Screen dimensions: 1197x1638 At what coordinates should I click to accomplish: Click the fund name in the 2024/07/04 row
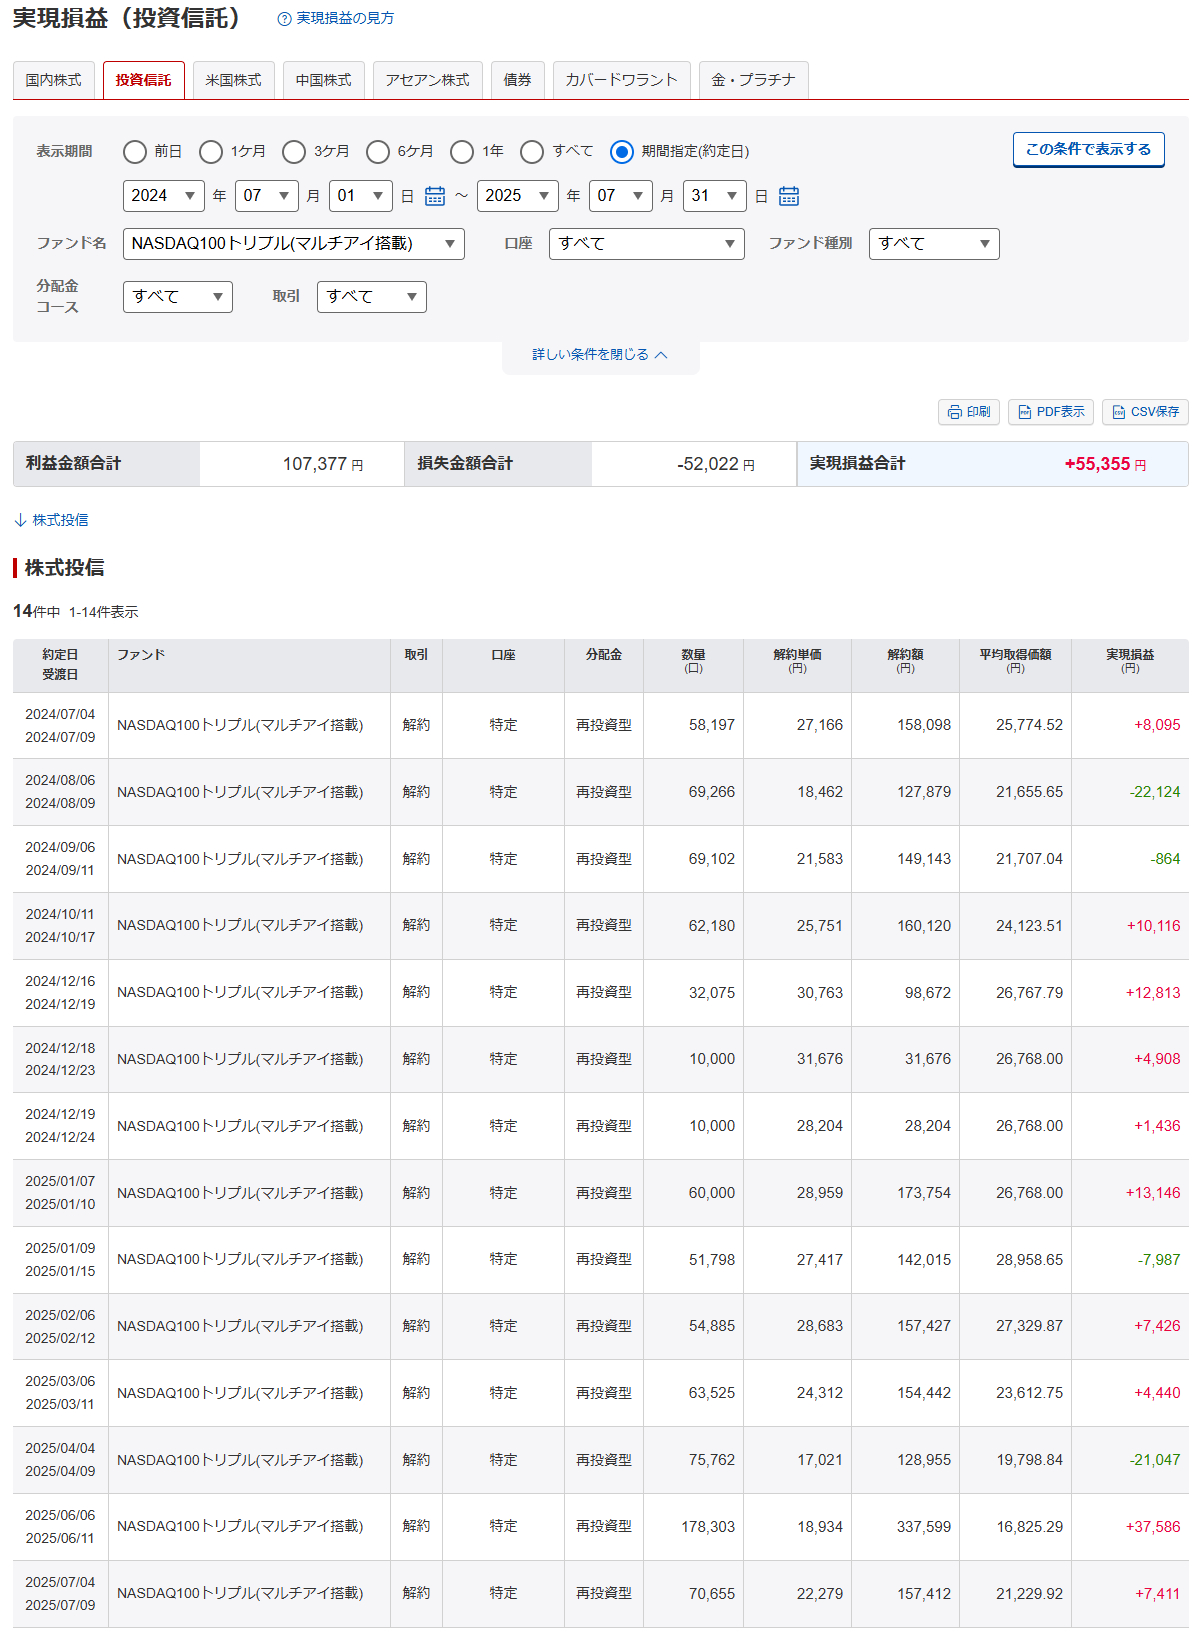[x=240, y=725]
